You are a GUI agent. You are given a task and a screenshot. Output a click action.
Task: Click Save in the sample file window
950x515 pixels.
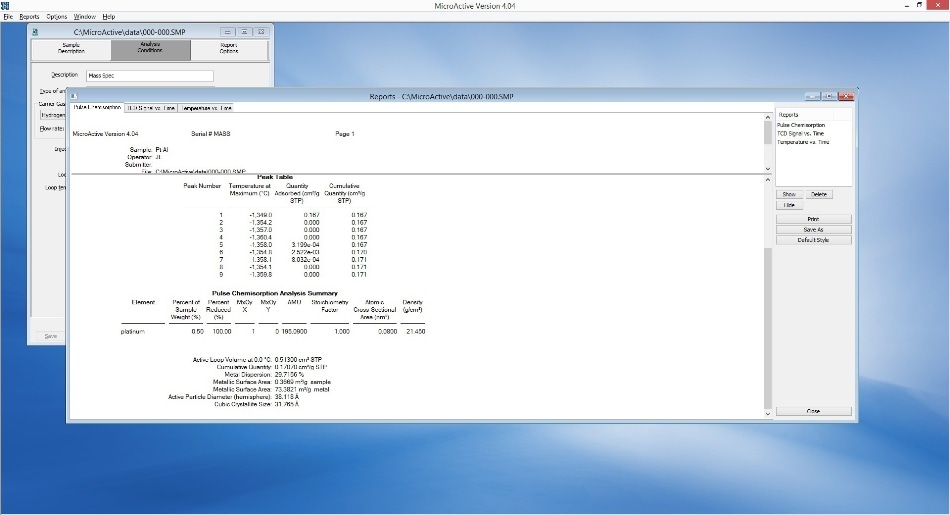(x=51, y=336)
